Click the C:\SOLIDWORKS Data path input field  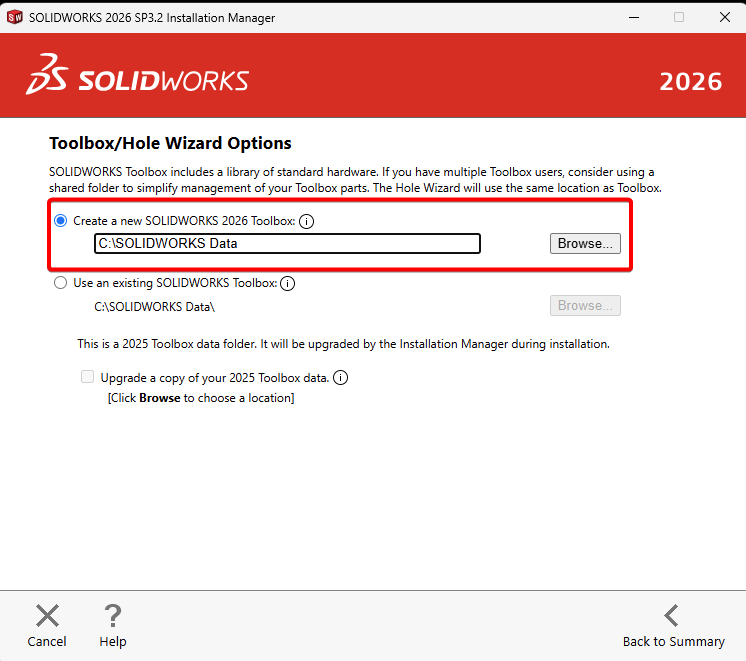click(287, 244)
